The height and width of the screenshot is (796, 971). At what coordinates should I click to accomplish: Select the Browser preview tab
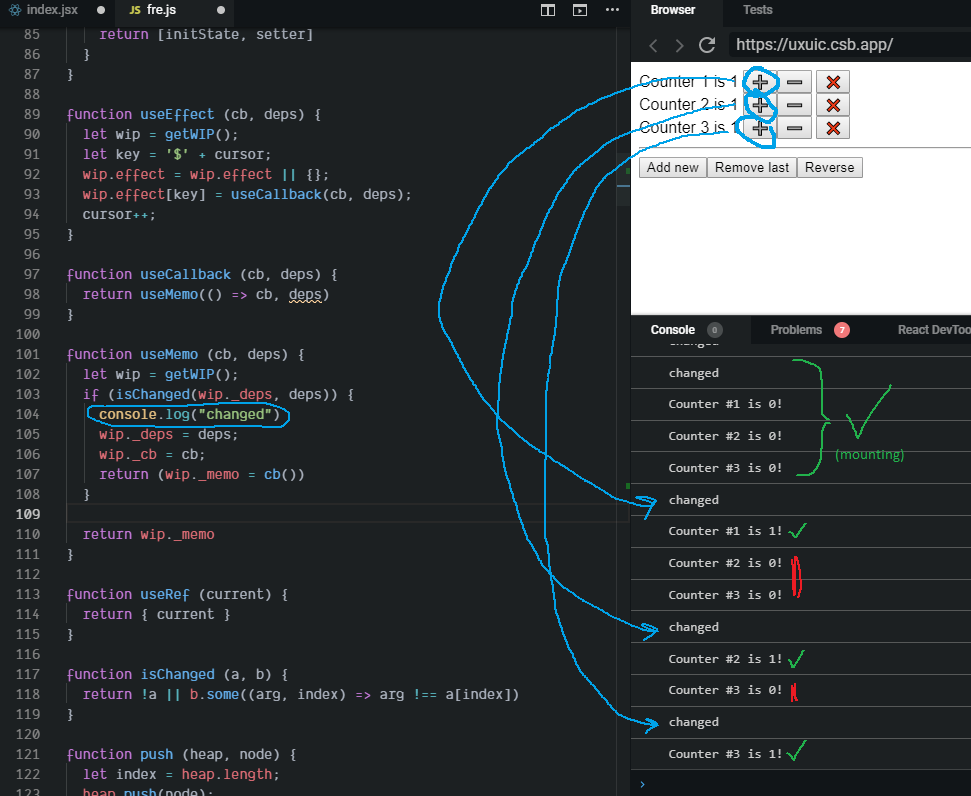click(x=673, y=10)
